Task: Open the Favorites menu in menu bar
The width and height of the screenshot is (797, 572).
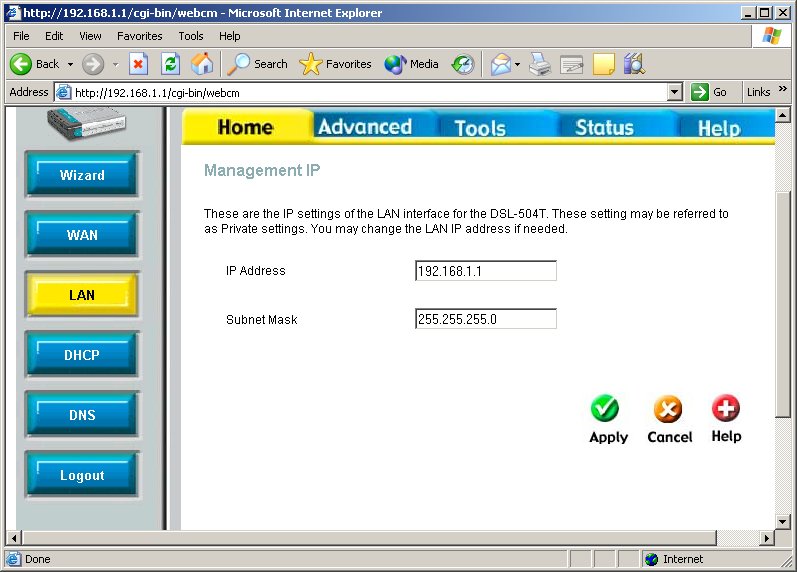Action: click(140, 36)
